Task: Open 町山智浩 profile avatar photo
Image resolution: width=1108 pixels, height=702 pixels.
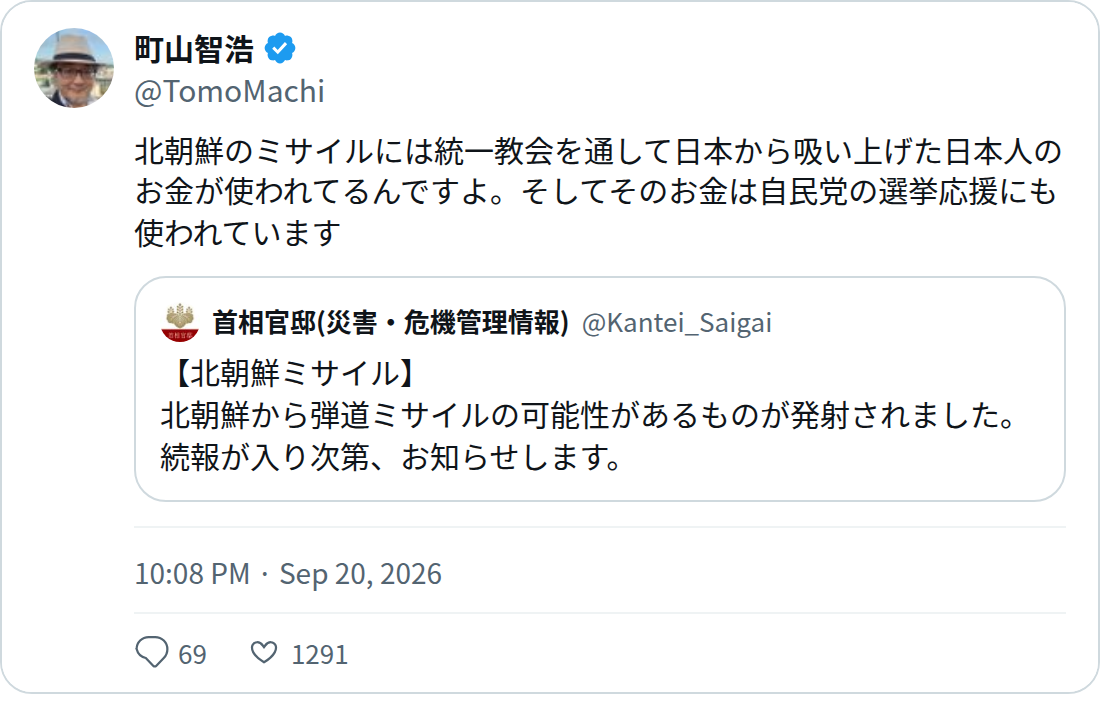Action: (x=74, y=68)
